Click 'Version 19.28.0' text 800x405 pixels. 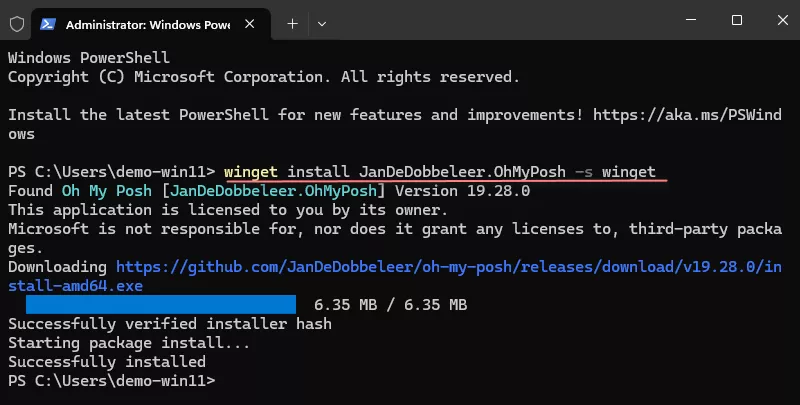tap(462, 191)
